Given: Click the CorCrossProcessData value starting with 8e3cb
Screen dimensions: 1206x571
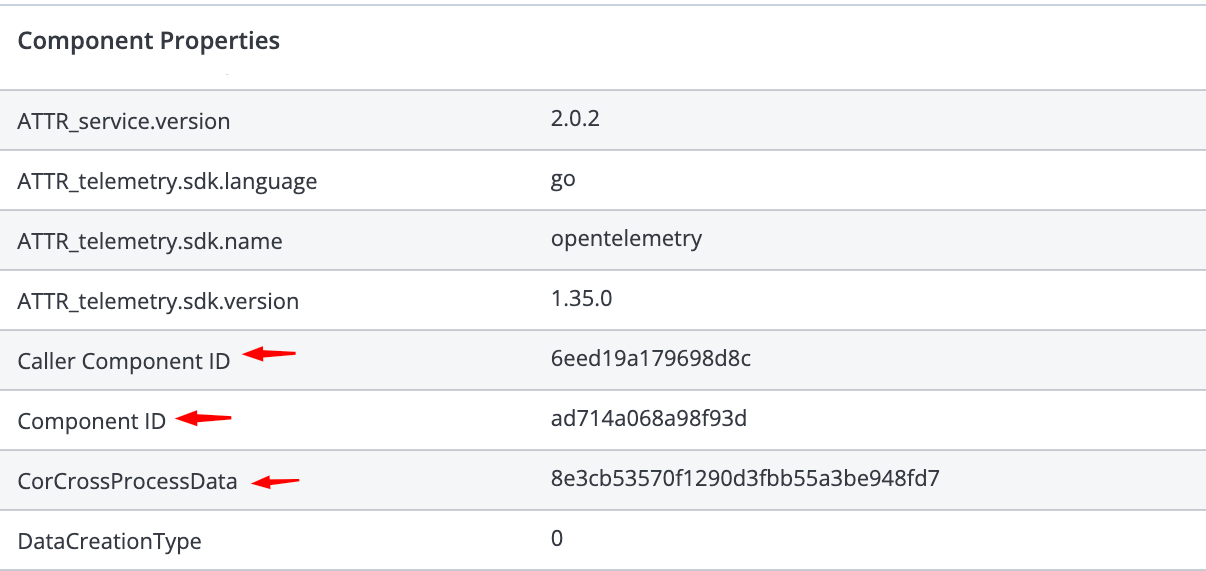Looking at the screenshot, I should pos(745,479).
